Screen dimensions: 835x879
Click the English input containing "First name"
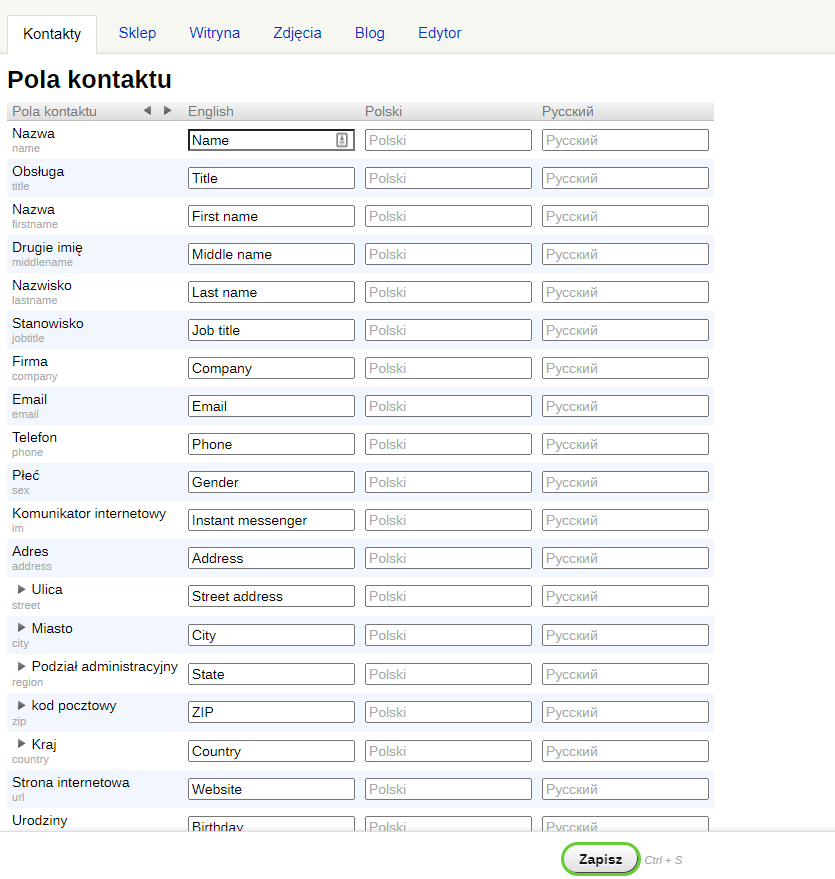coord(271,216)
